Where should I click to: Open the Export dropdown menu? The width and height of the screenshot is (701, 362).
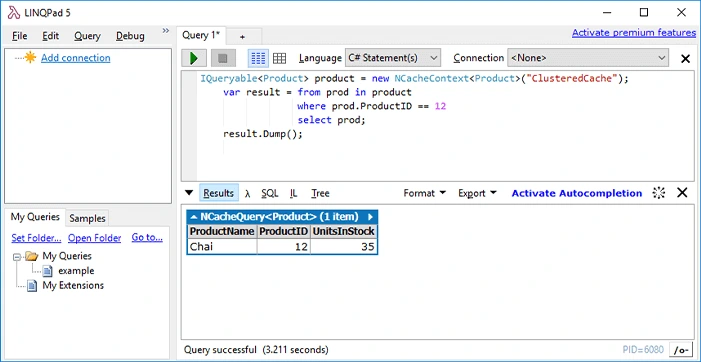pos(477,193)
